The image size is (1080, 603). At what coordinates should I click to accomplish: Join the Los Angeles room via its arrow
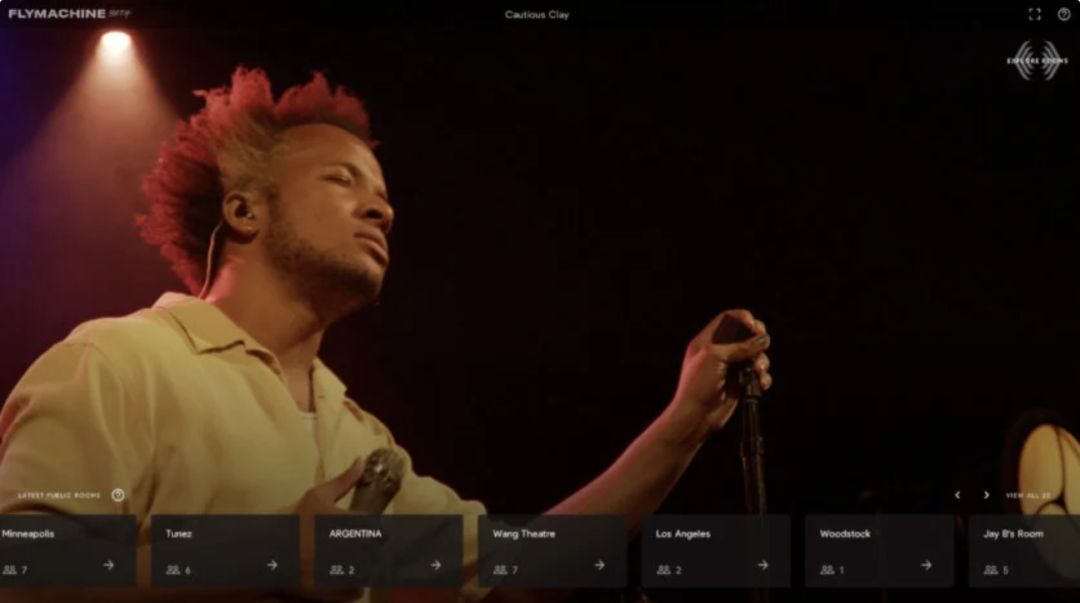(762, 565)
